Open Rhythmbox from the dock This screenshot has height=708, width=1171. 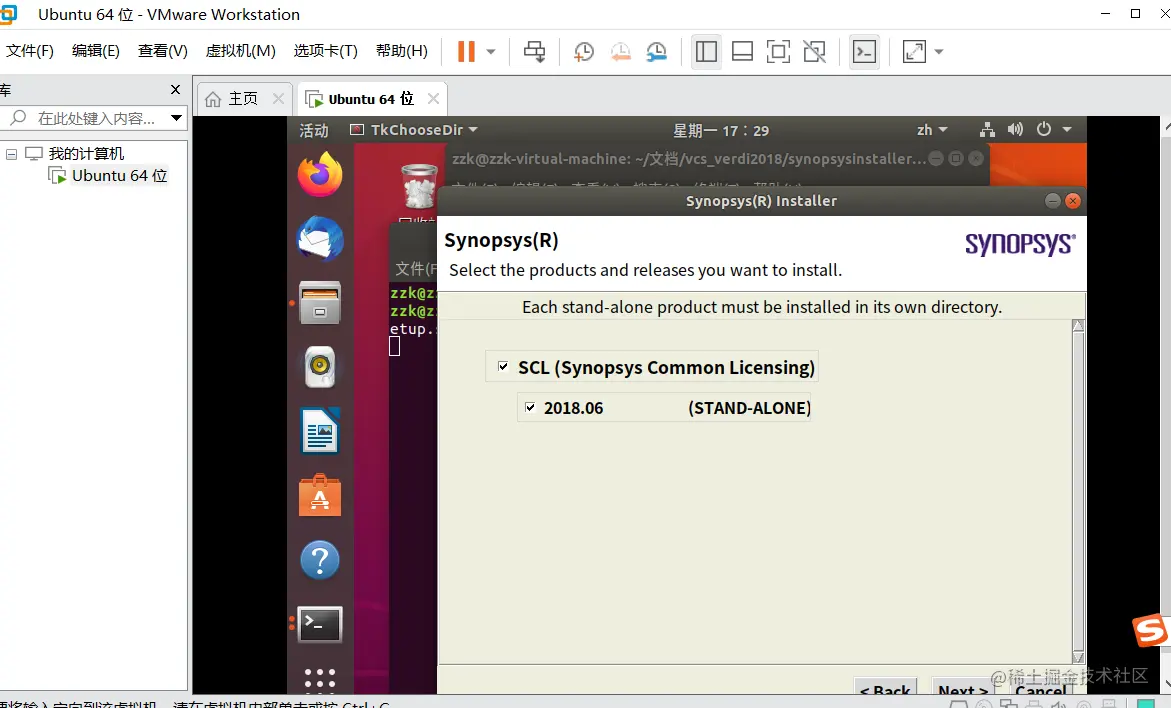[320, 367]
